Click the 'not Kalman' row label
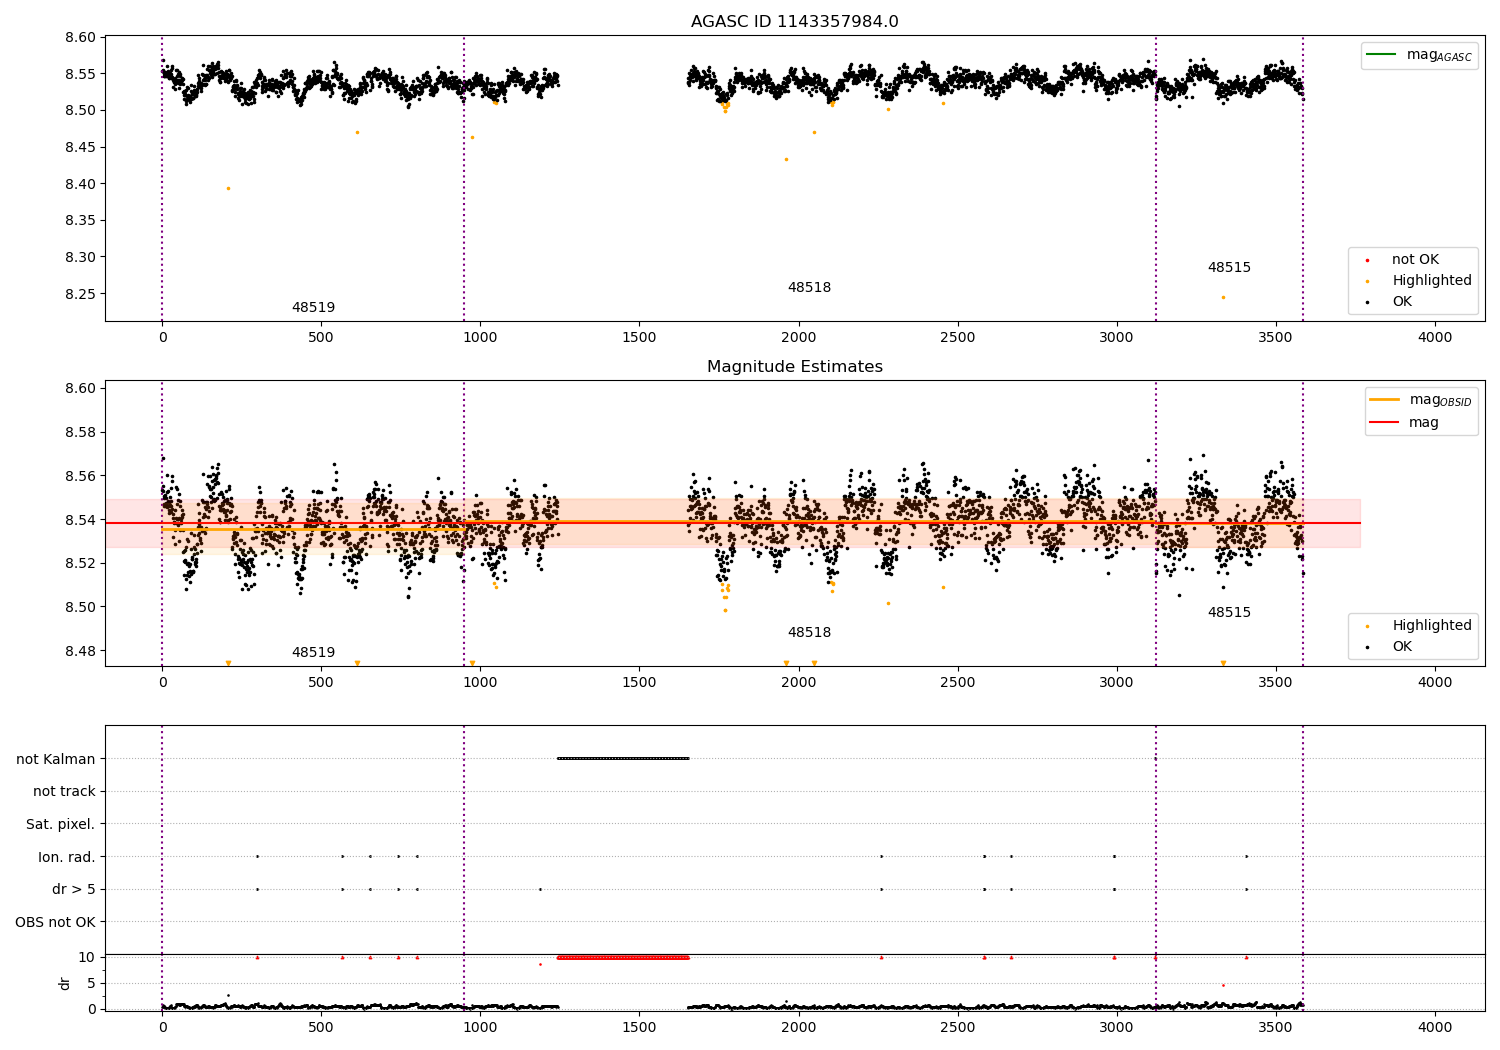 click(x=56, y=759)
